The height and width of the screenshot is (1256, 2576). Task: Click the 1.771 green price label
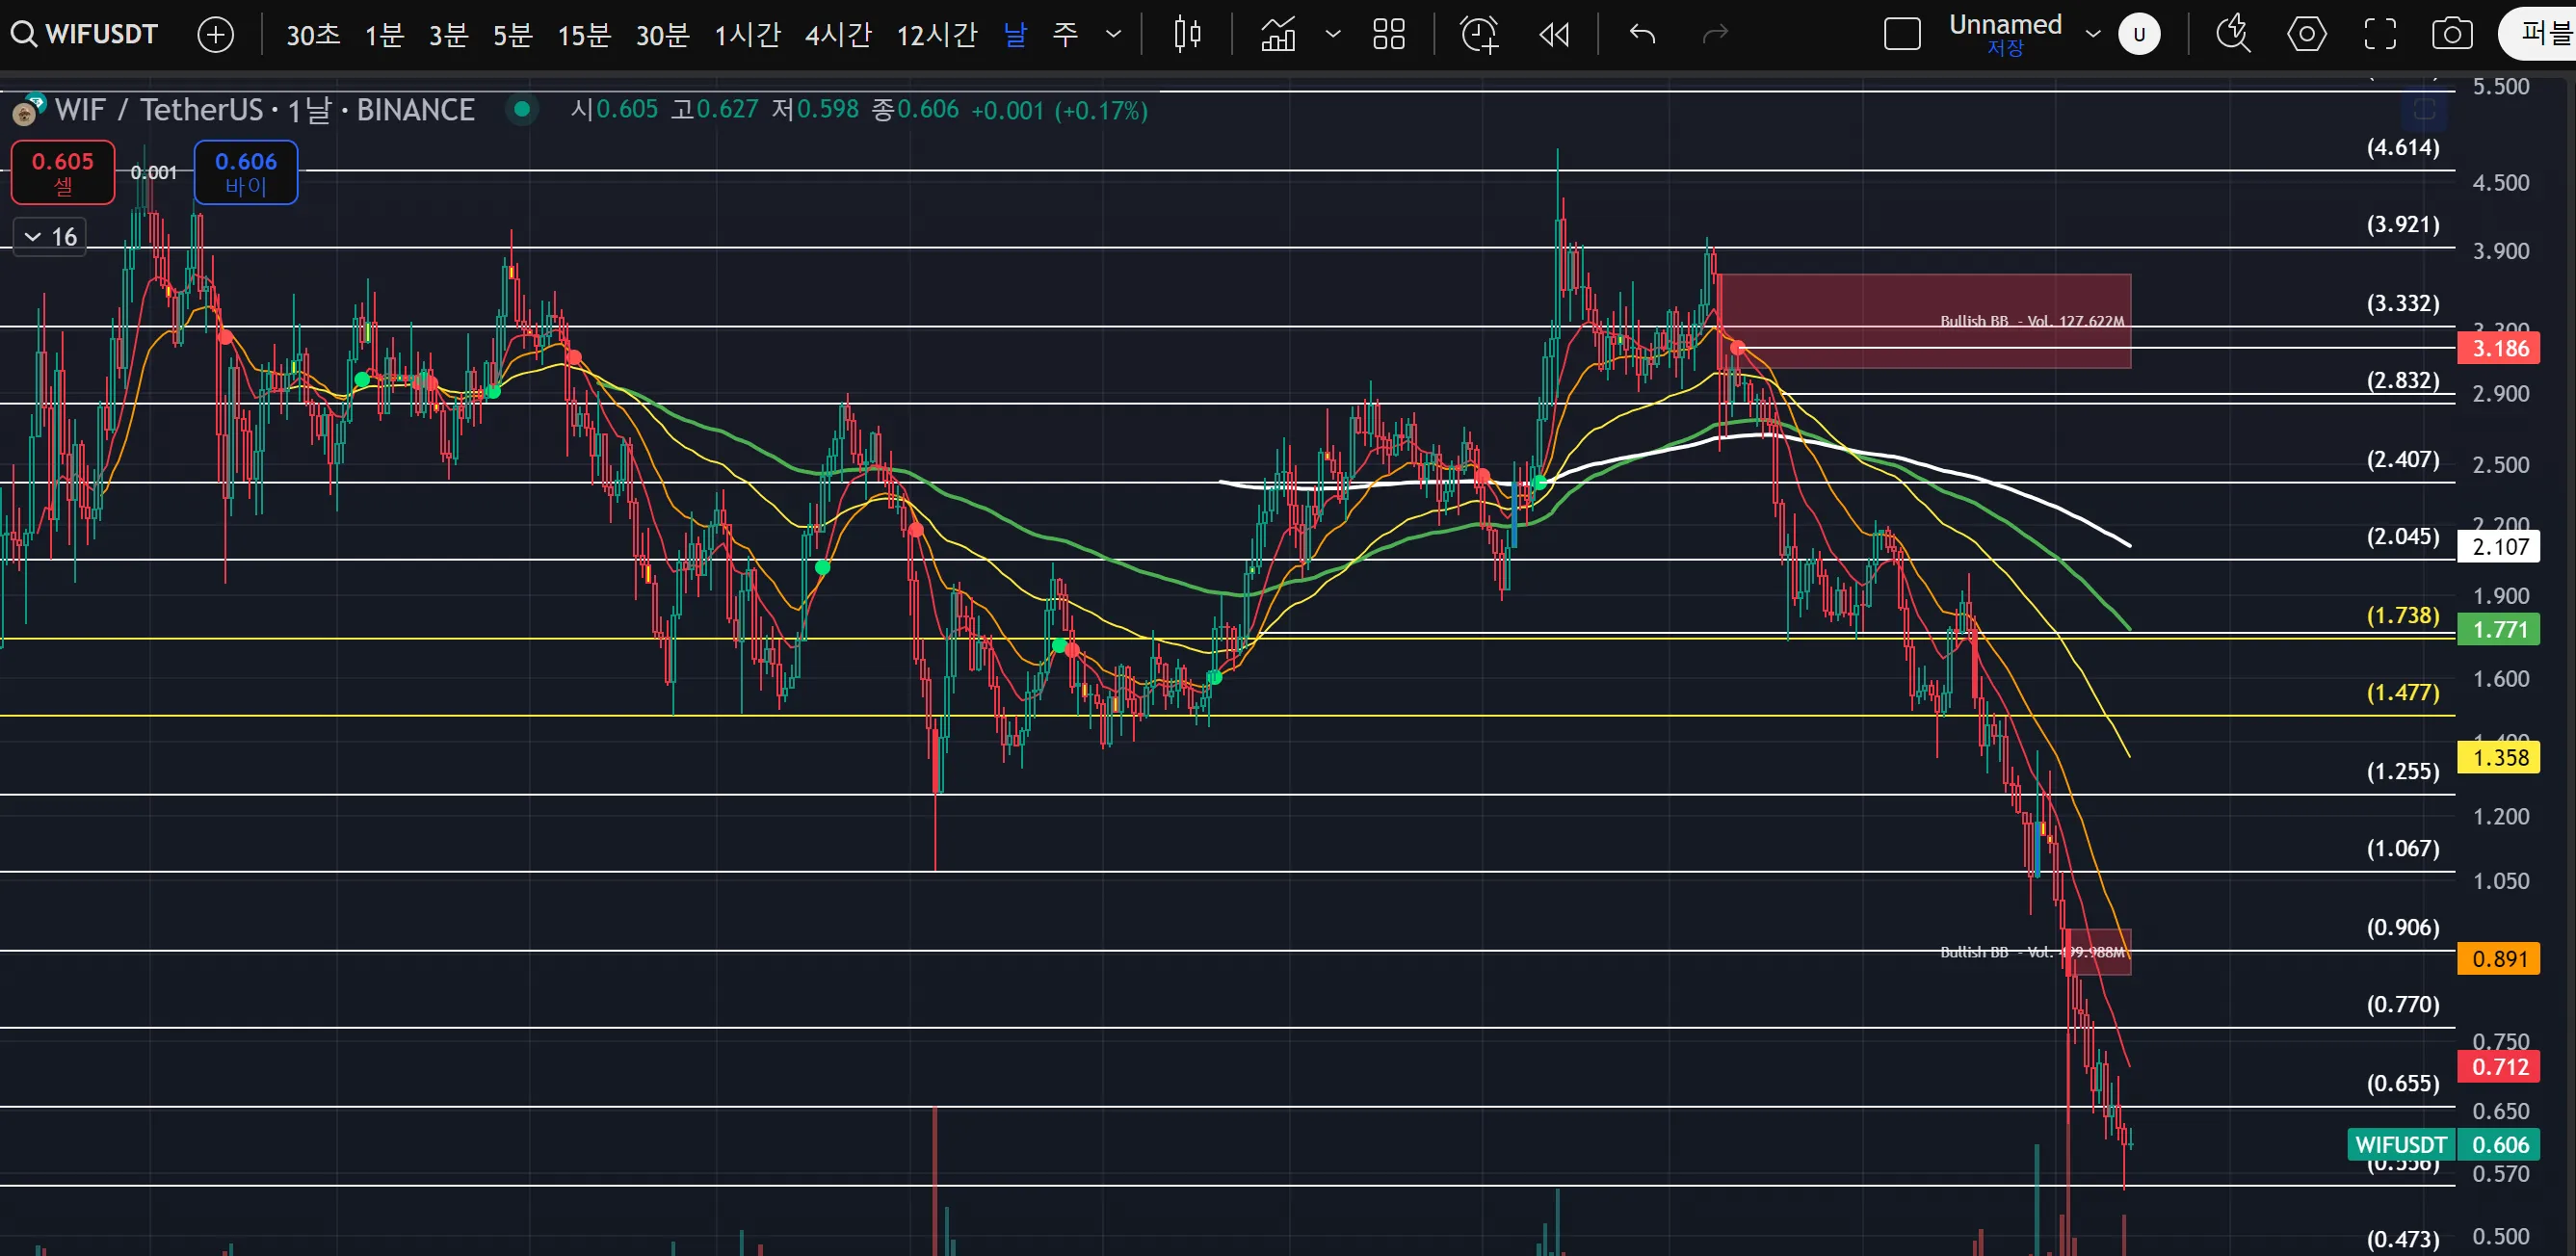(x=2498, y=629)
